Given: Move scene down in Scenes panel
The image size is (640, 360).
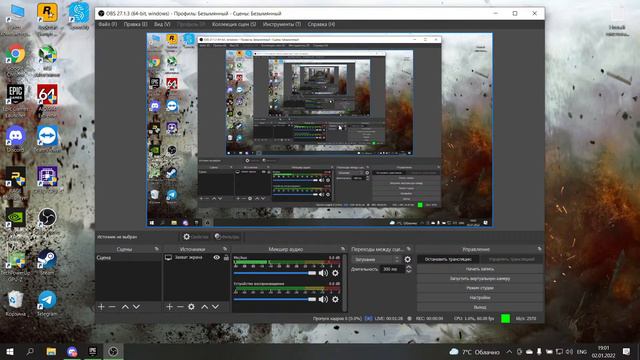Looking at the screenshot, I should [x=136, y=307].
